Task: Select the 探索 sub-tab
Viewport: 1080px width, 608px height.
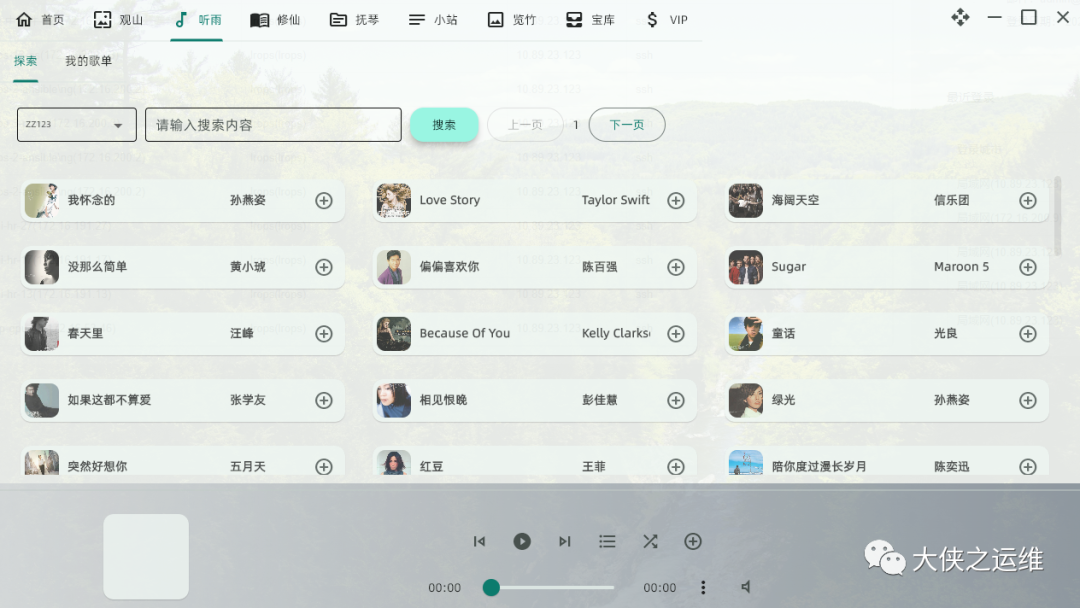Action: (25, 61)
